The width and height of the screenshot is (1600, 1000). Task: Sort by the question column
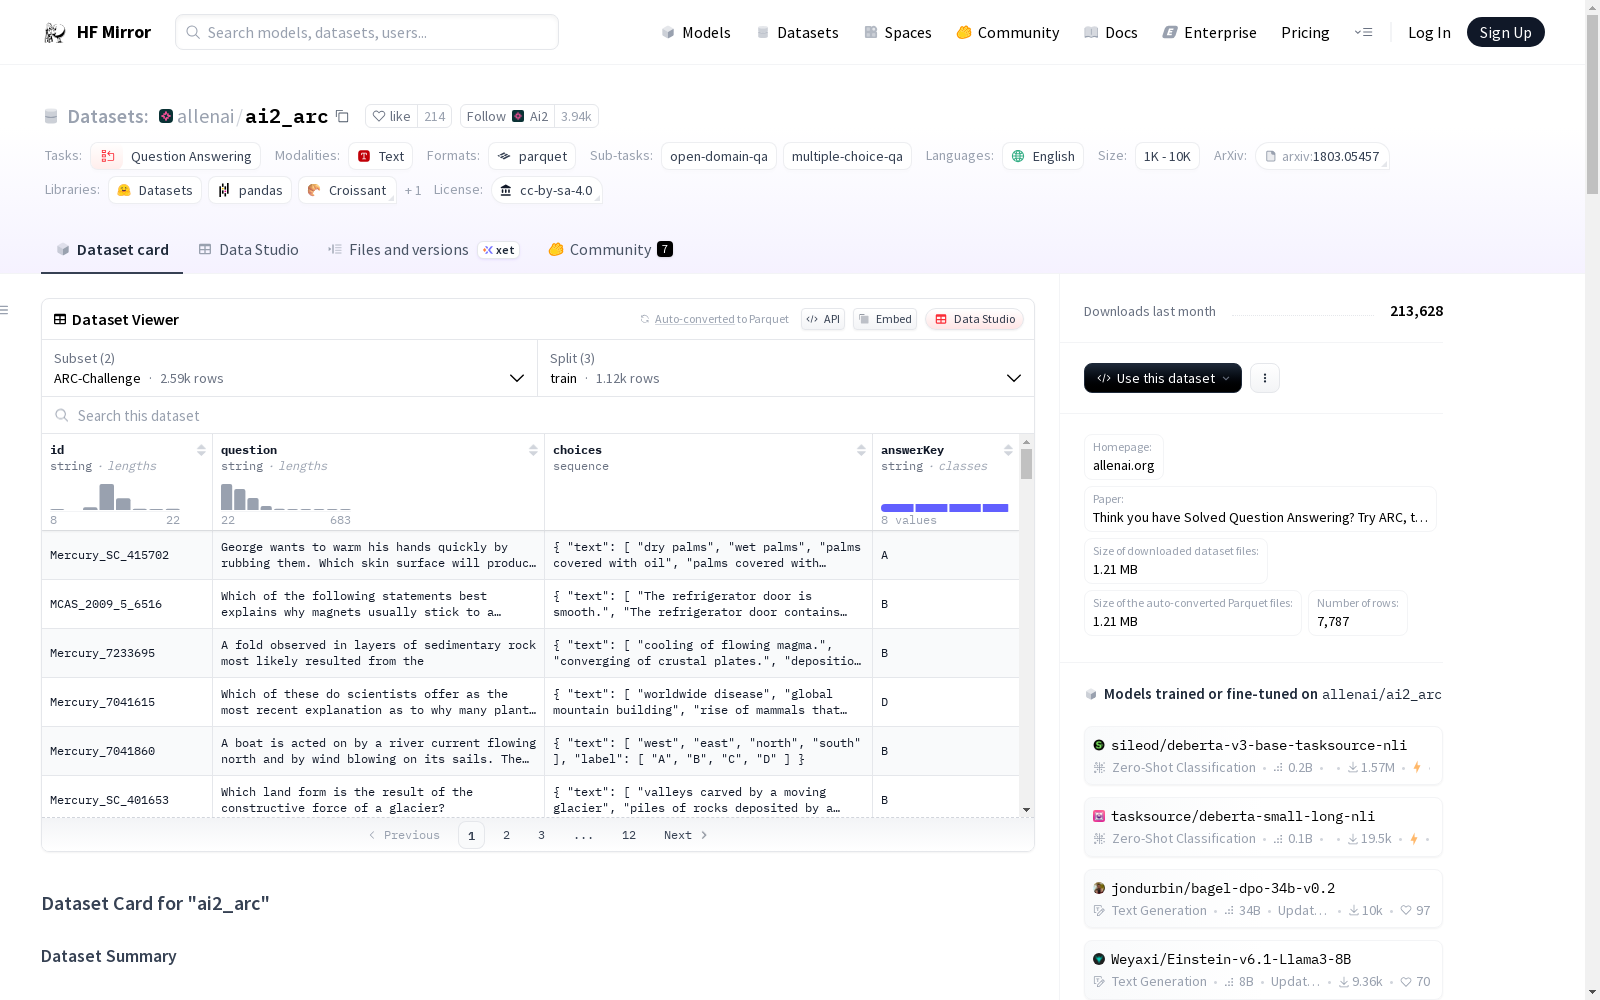tap(533, 450)
